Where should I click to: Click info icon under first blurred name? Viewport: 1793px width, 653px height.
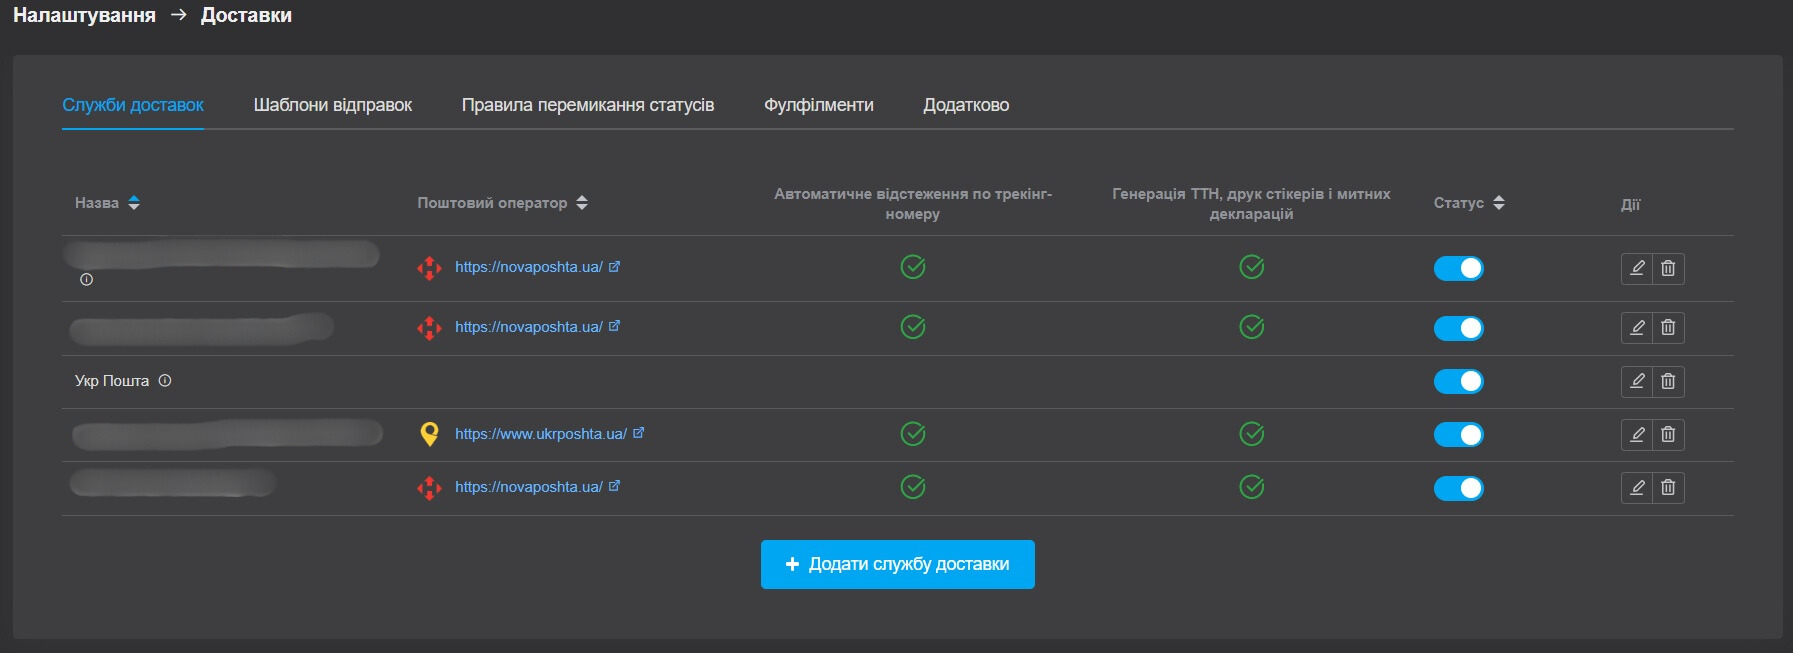[86, 280]
